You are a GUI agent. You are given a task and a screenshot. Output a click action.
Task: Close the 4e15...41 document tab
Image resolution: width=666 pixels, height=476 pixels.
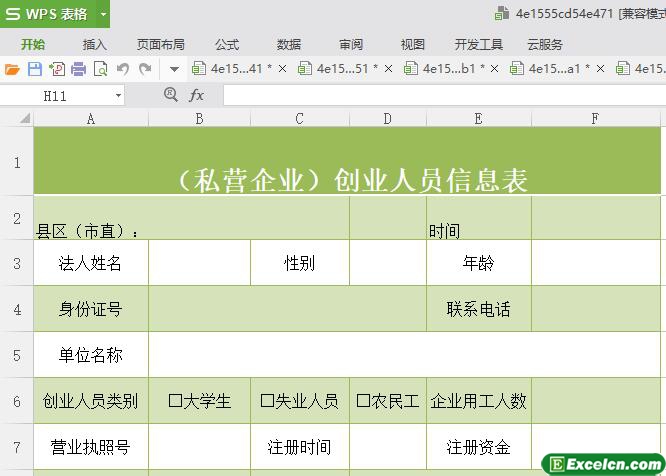282,69
